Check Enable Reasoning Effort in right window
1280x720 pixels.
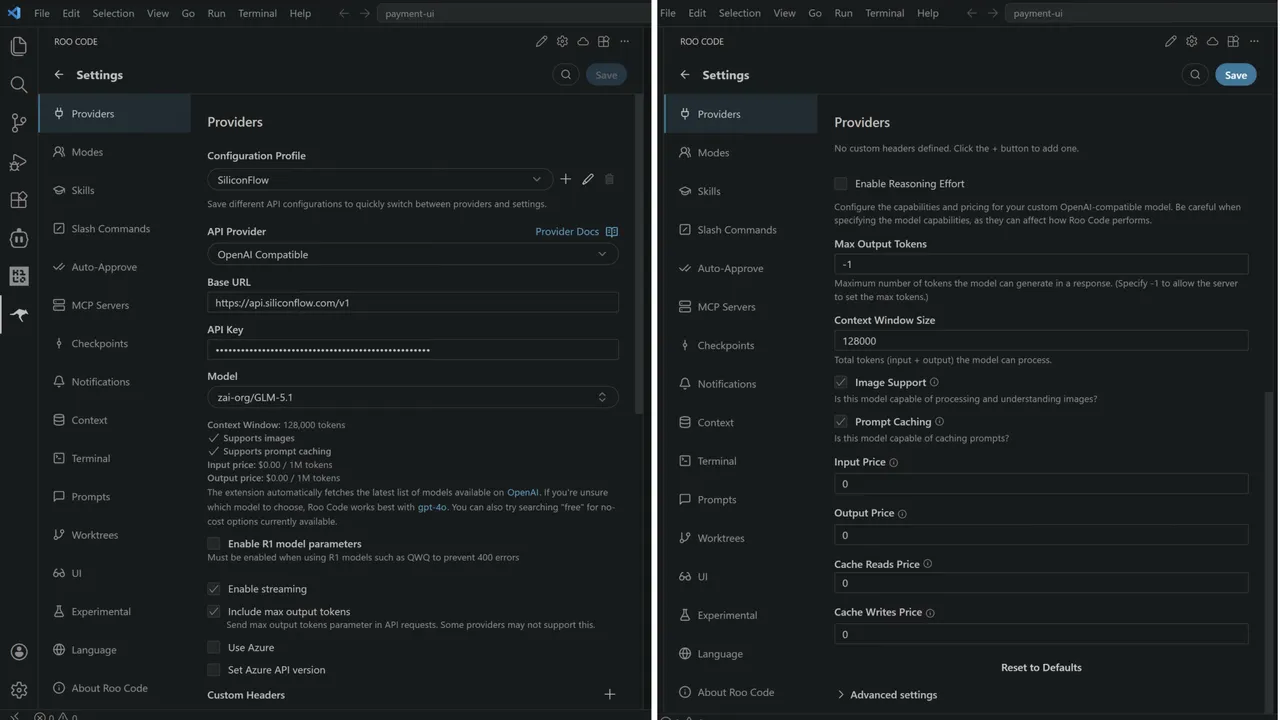[841, 184]
